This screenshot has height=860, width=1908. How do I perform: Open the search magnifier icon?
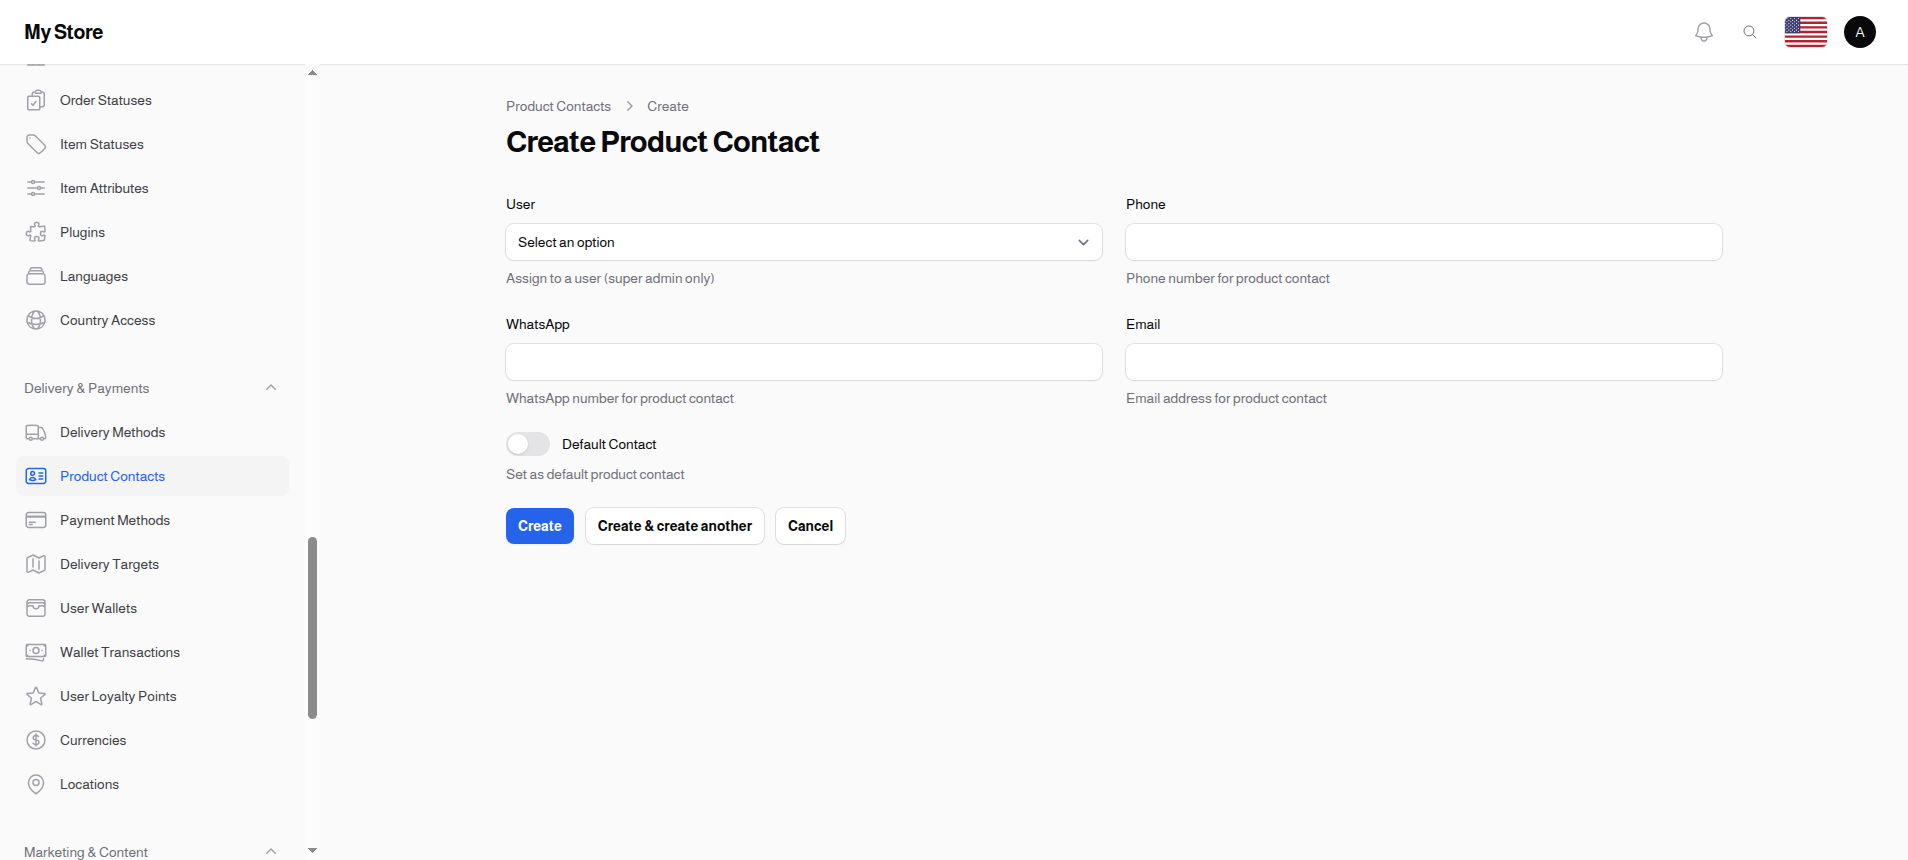coord(1751,31)
